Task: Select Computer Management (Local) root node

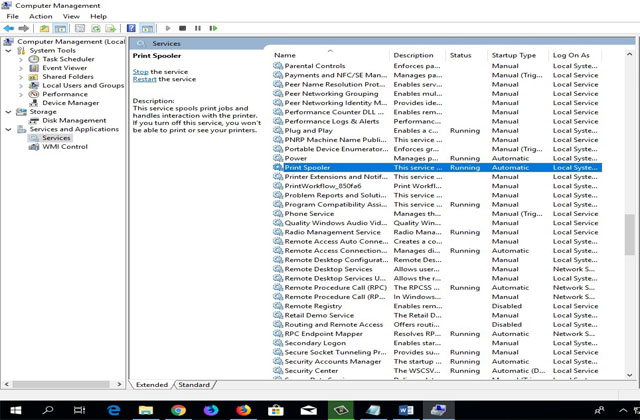Action: point(71,42)
